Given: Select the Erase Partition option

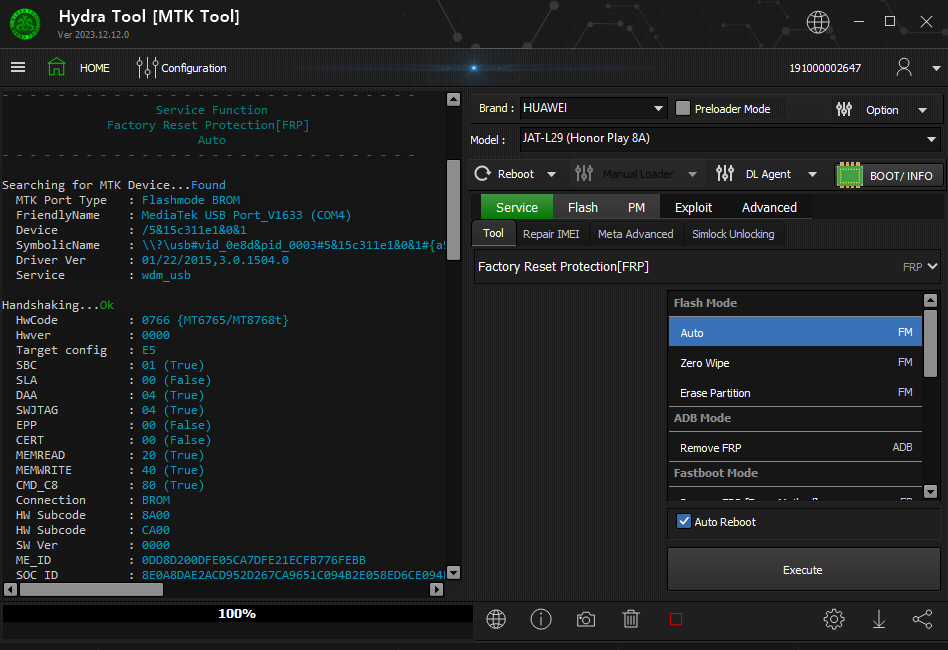Looking at the screenshot, I should [x=795, y=392].
